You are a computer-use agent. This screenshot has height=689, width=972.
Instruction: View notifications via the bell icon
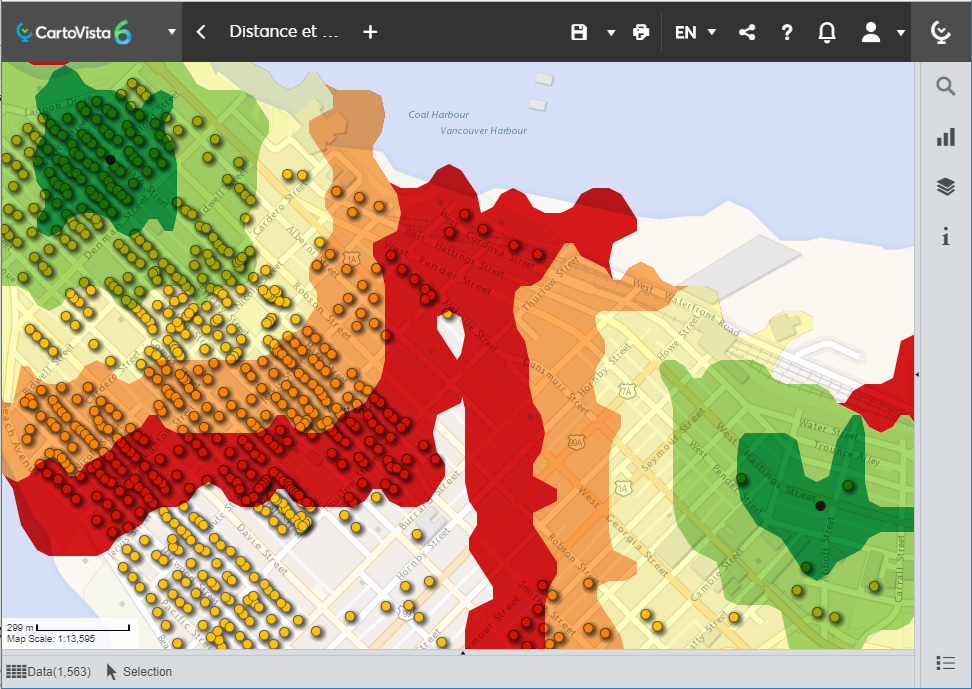(827, 32)
